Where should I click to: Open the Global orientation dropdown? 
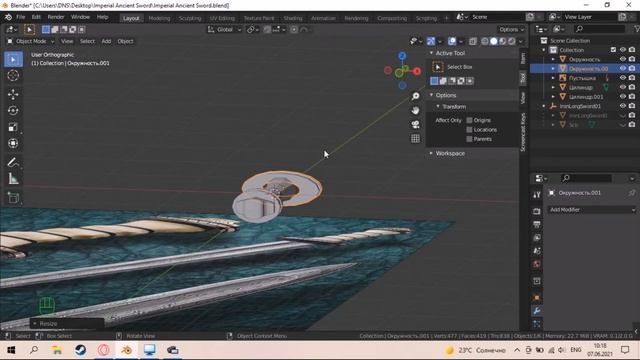[x=224, y=29]
